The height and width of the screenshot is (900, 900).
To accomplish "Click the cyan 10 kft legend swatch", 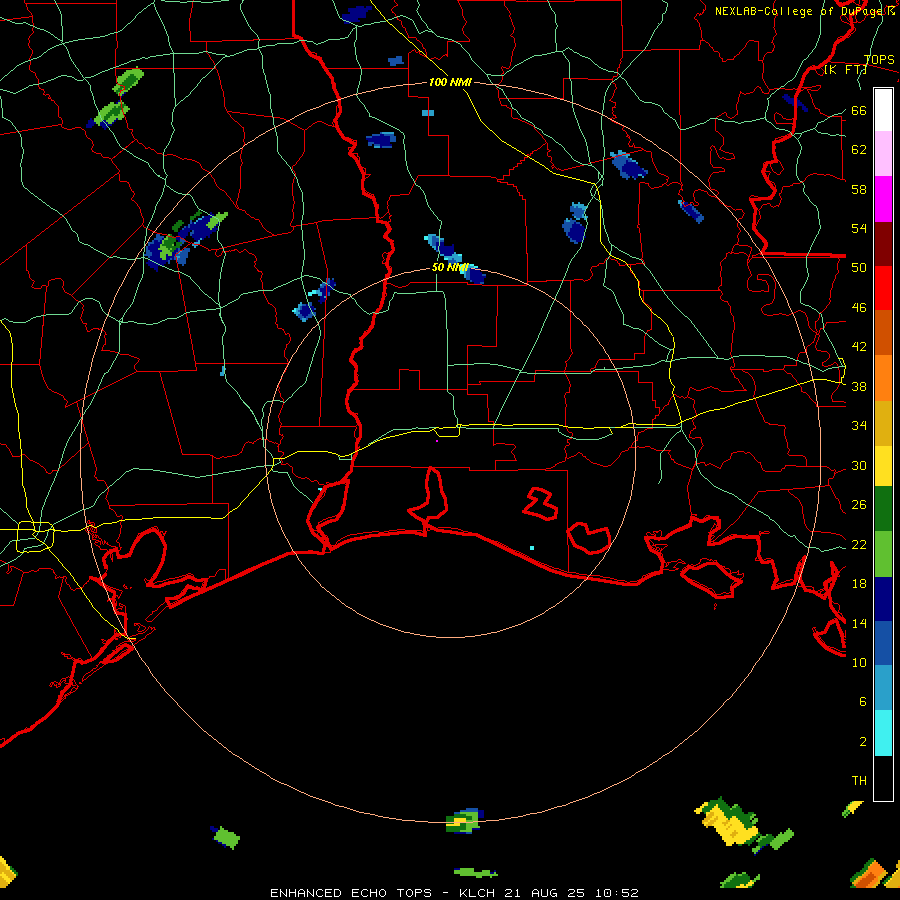I will point(883,733).
